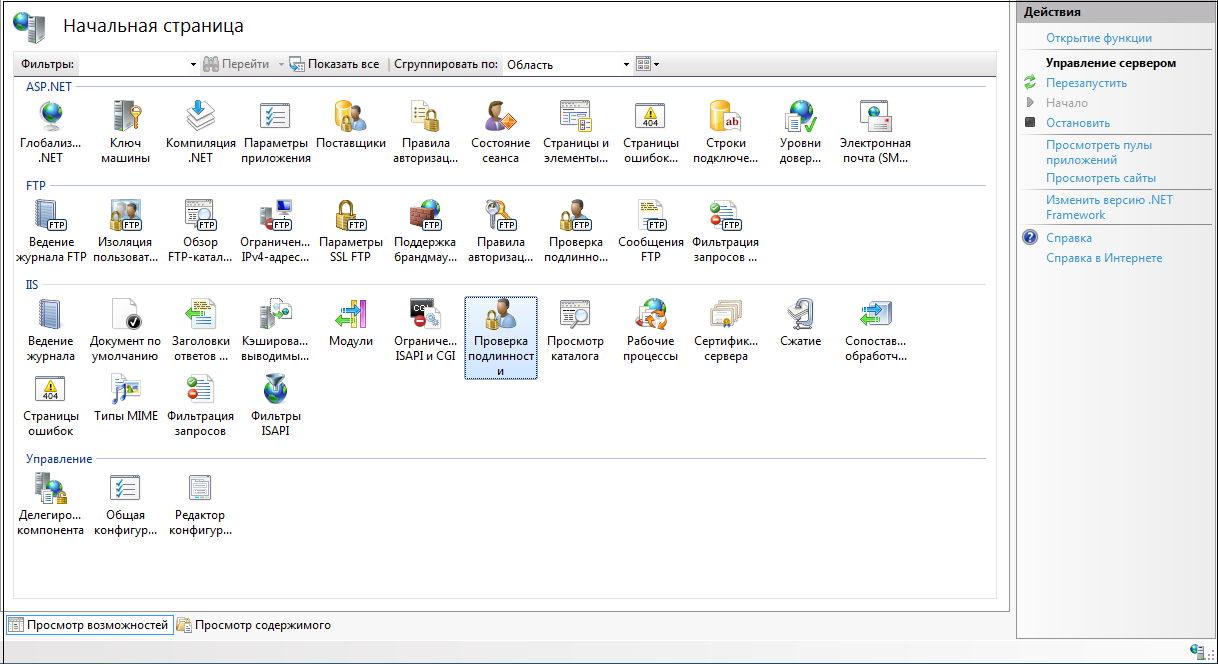
Task: Open the Фильтры filter dropdown
Action: (x=193, y=64)
